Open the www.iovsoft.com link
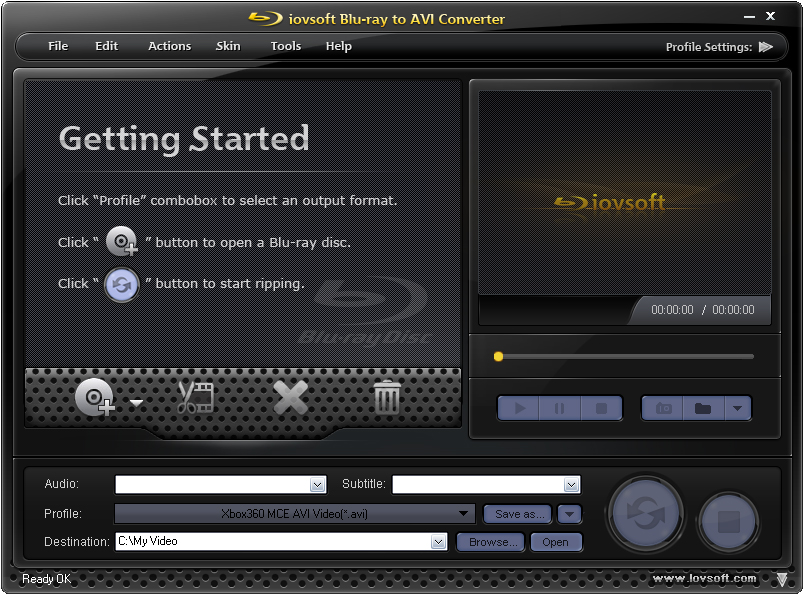This screenshot has width=804, height=595. pos(704,578)
